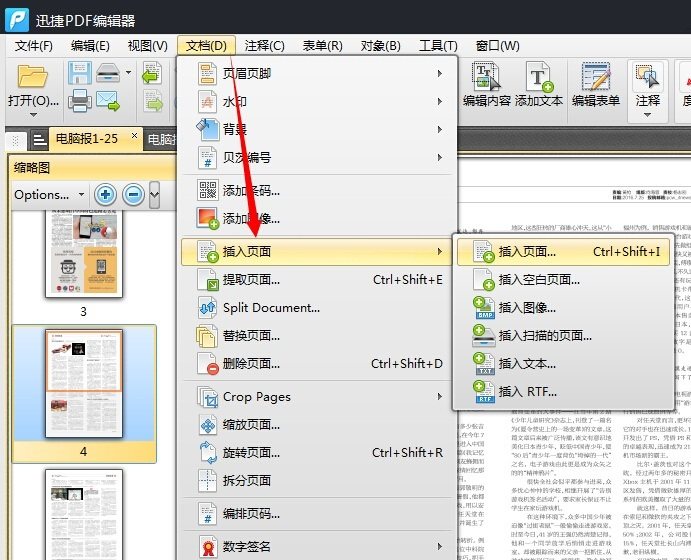Choose 提取页面... menu item
The width and height of the screenshot is (691, 560).
(x=317, y=280)
